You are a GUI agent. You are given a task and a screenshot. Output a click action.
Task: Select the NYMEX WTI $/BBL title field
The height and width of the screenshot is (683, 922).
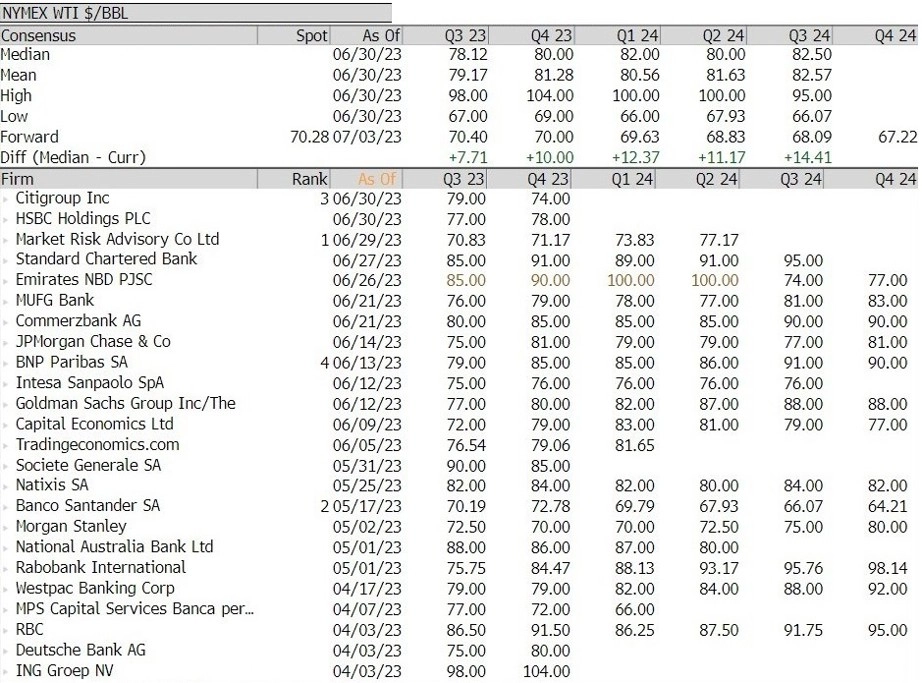click(x=196, y=13)
